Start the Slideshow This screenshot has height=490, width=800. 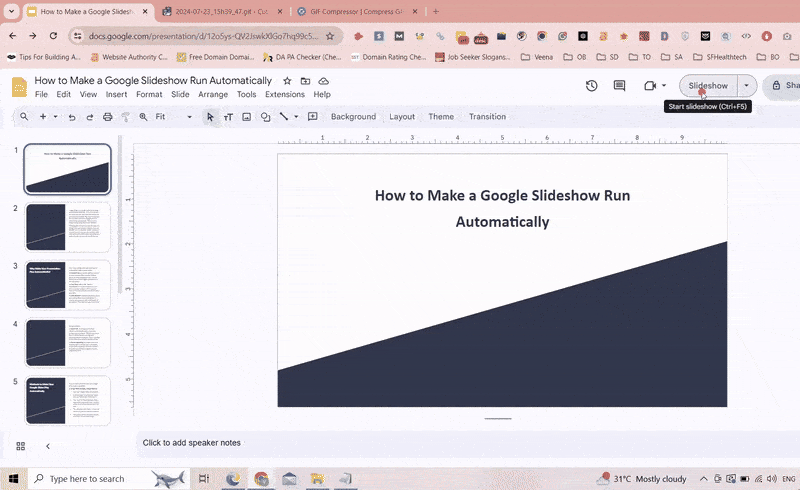[708, 86]
